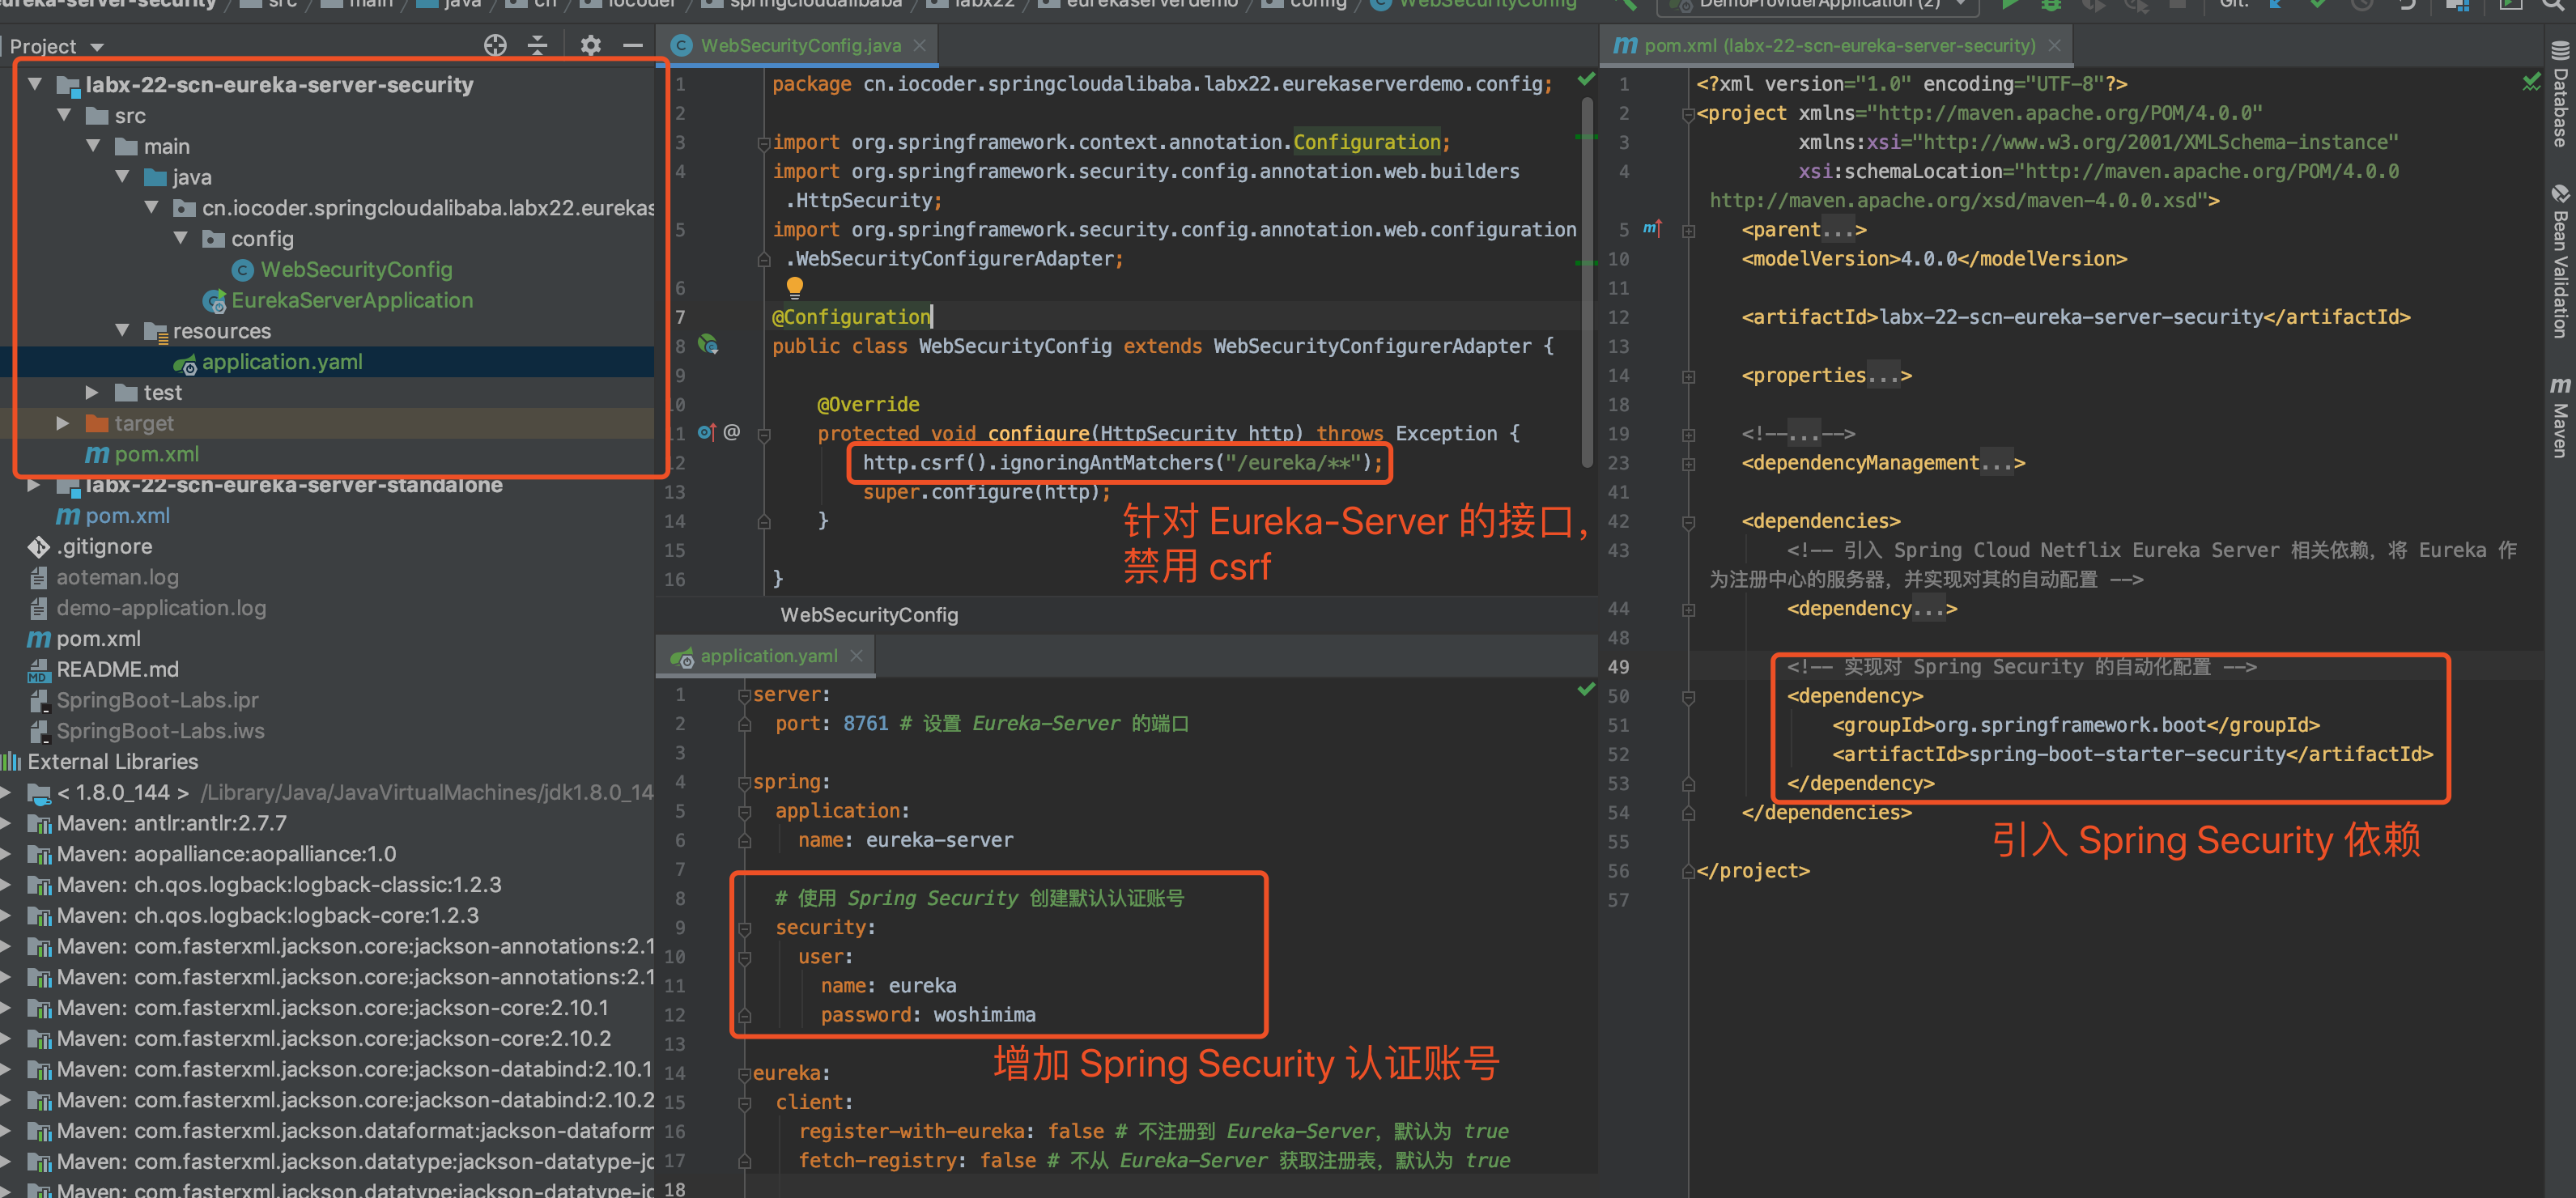Click the locate opened file crosshair icon
This screenshot has height=1198, width=2576.
(495, 45)
